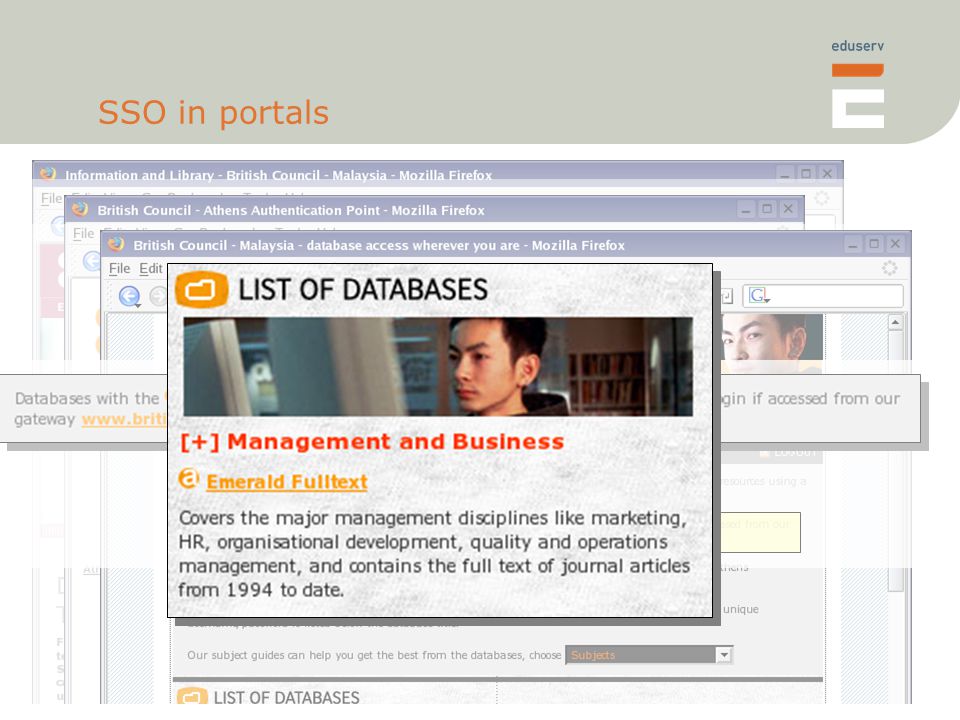Click the Back arrow in Athens Authentication window
The width and height of the screenshot is (960, 720).
pos(92,261)
